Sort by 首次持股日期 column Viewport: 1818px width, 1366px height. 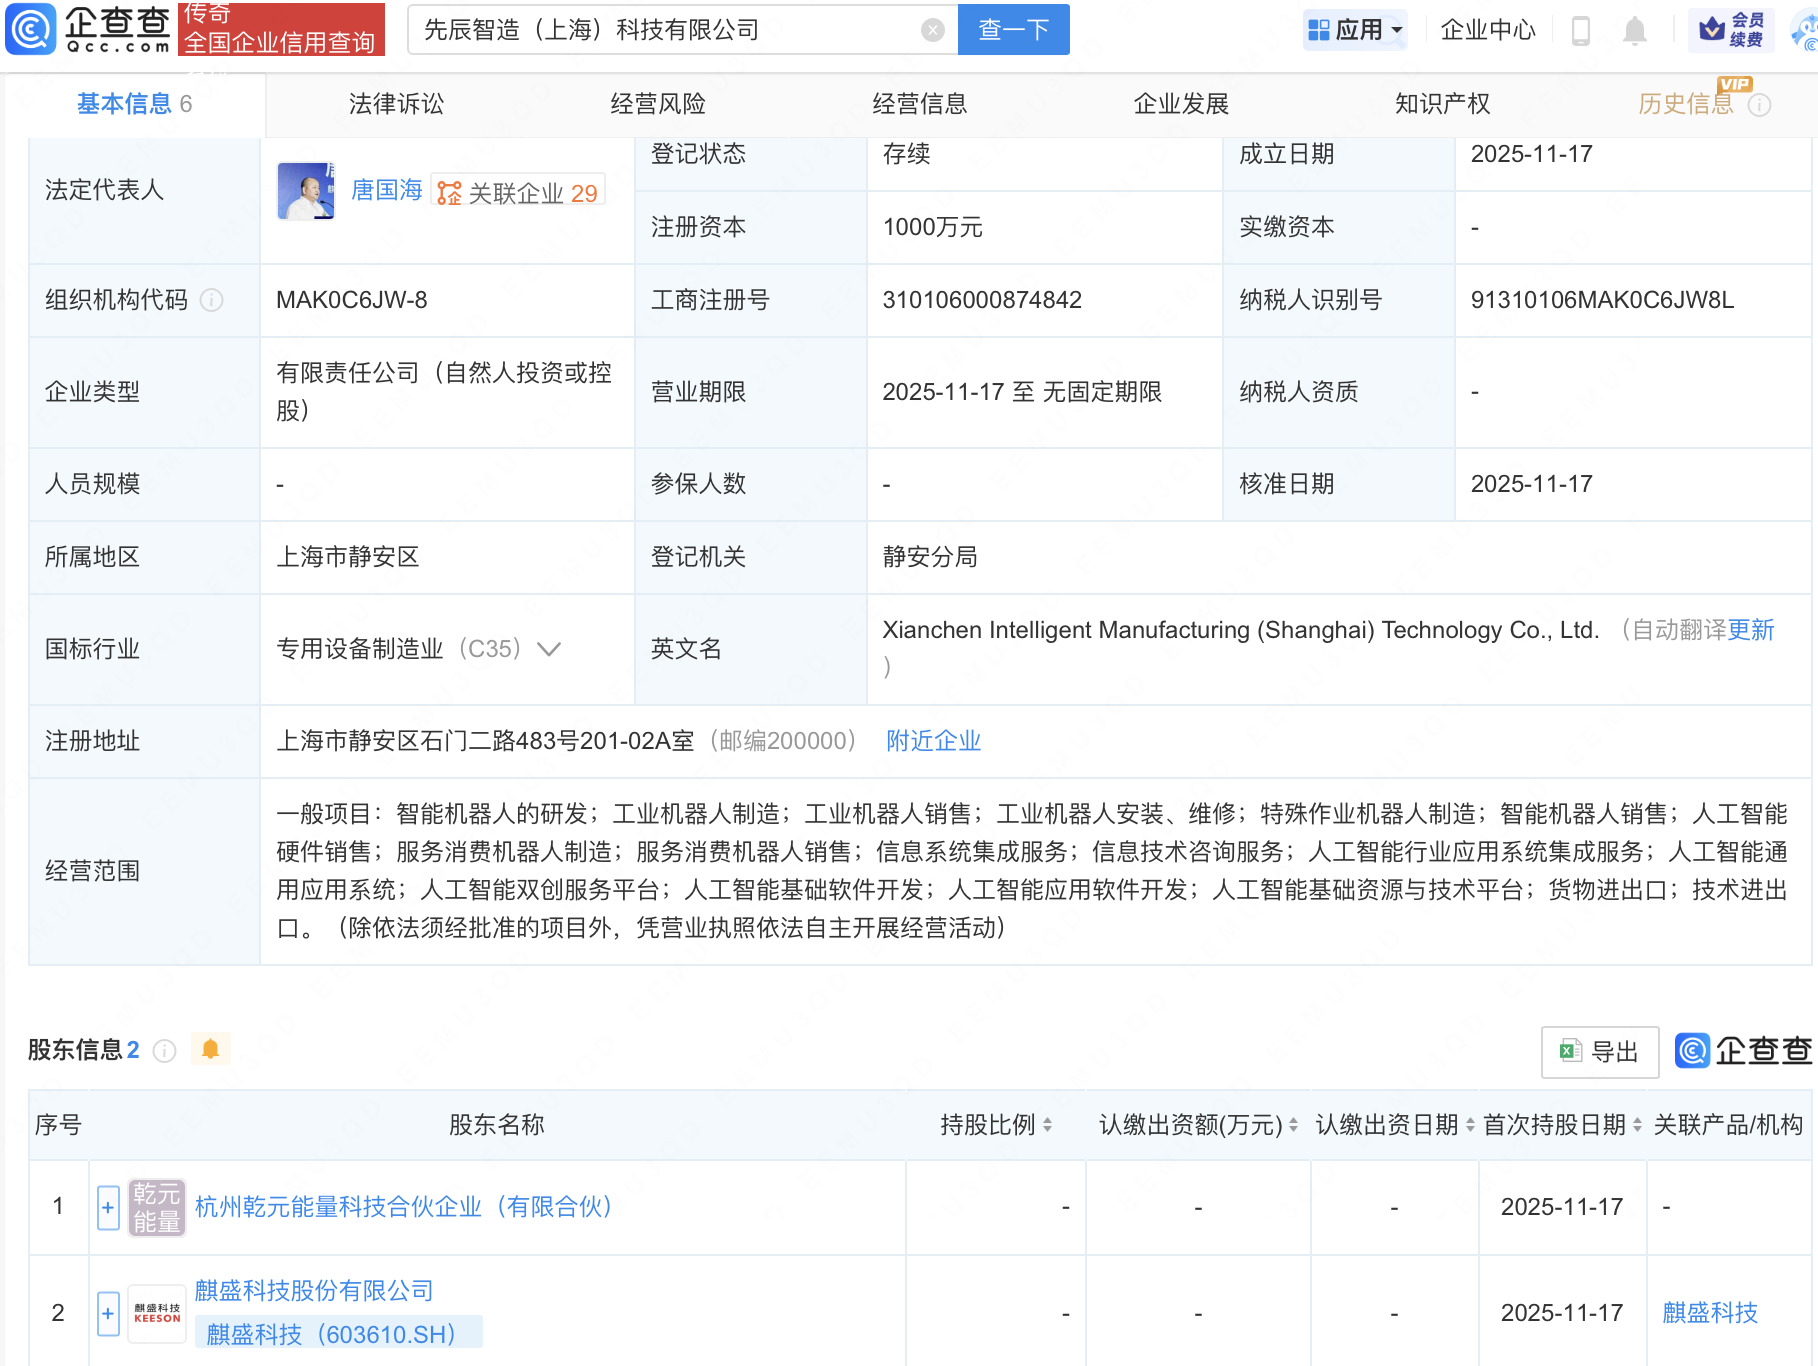[x=1637, y=1125]
